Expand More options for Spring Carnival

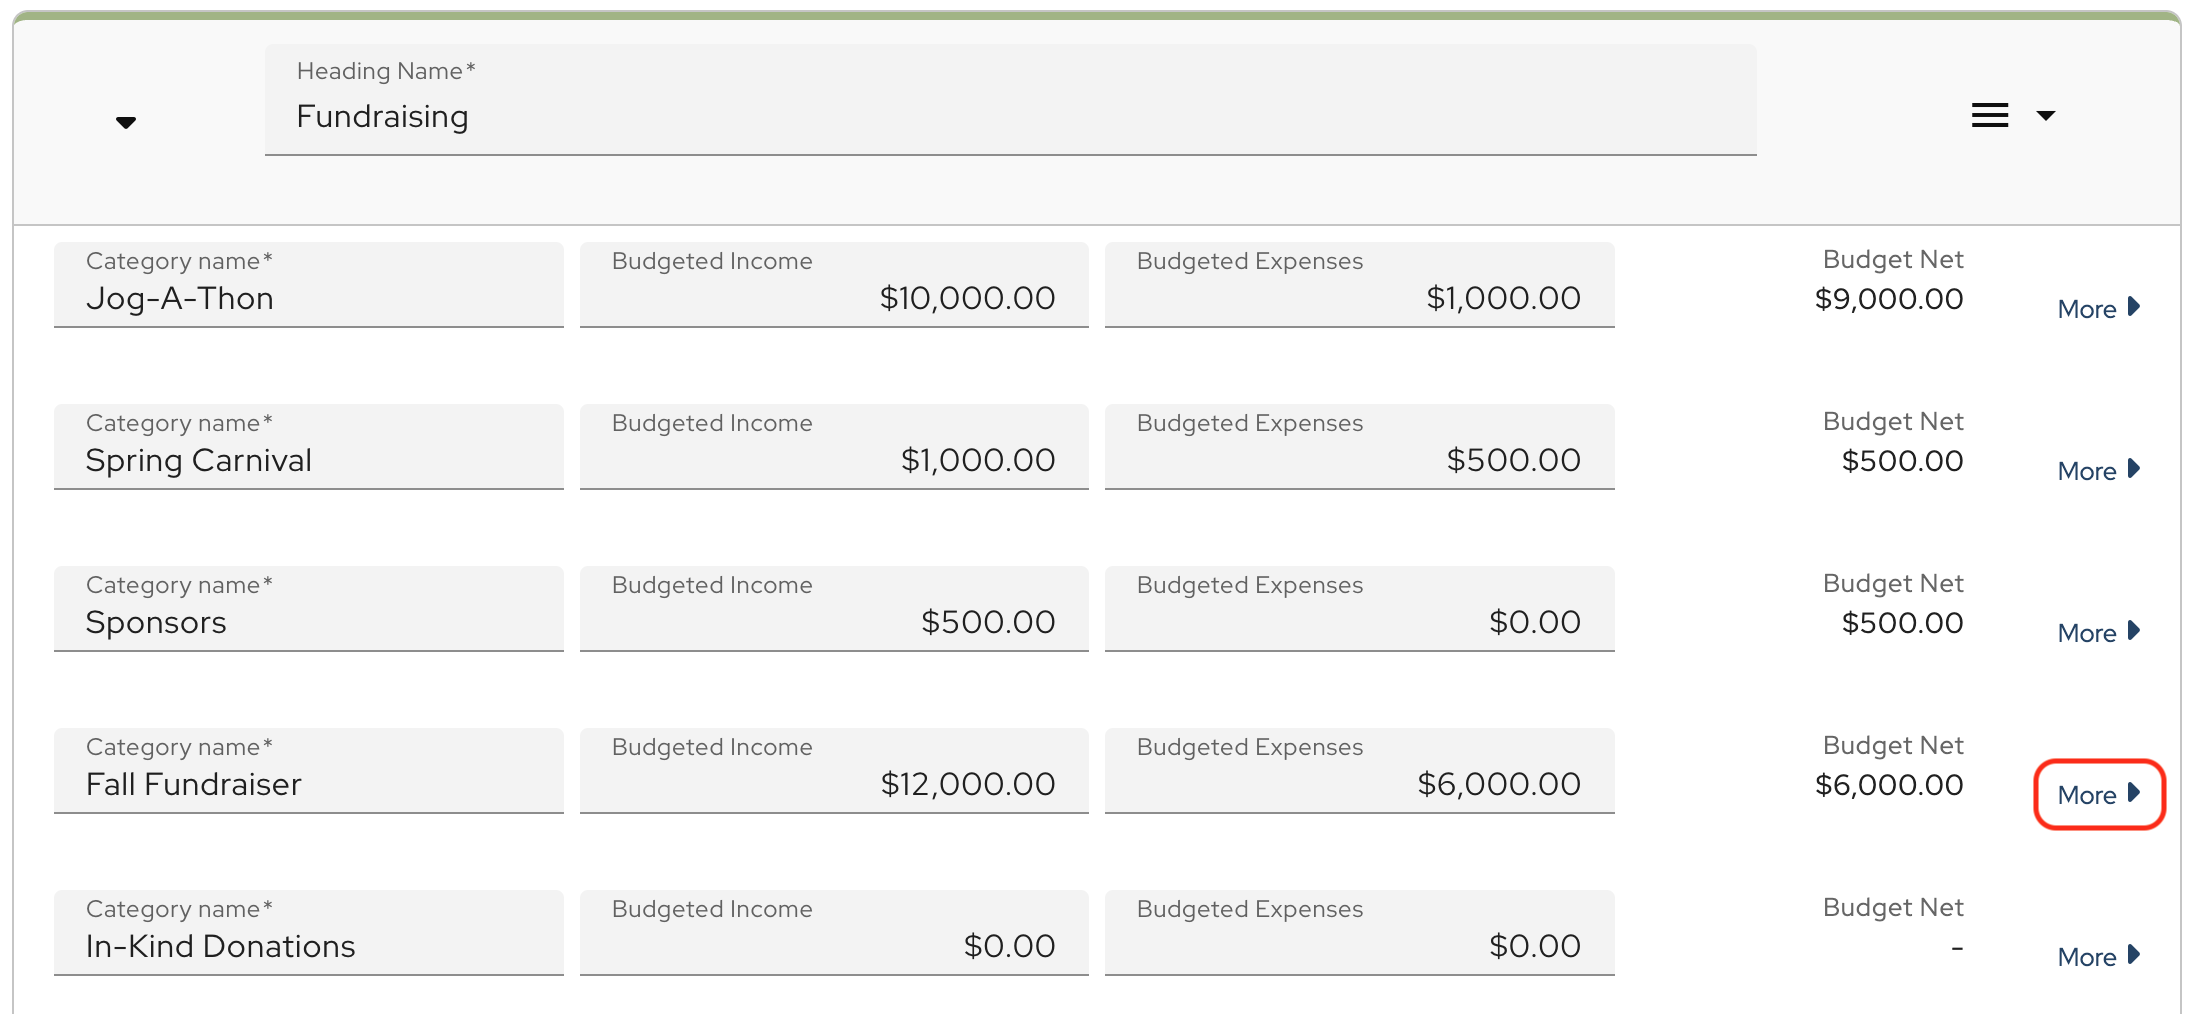point(2098,471)
